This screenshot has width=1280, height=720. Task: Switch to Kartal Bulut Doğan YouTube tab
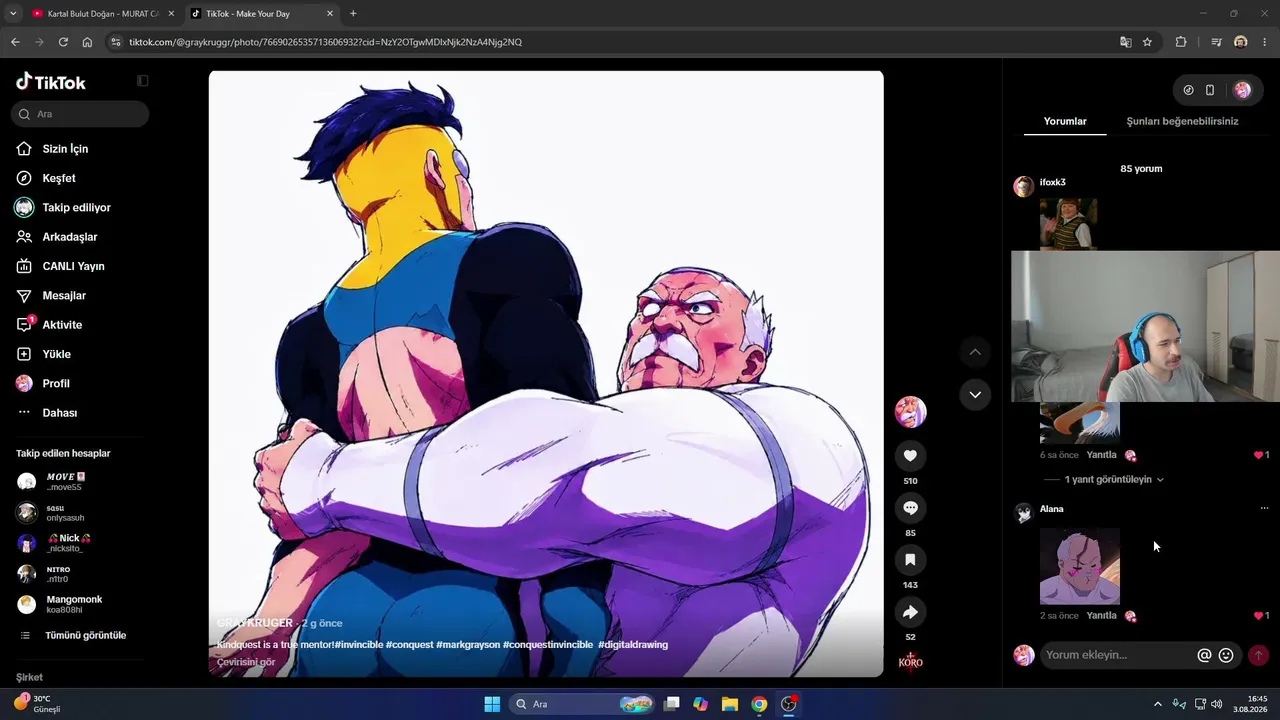coord(103,14)
